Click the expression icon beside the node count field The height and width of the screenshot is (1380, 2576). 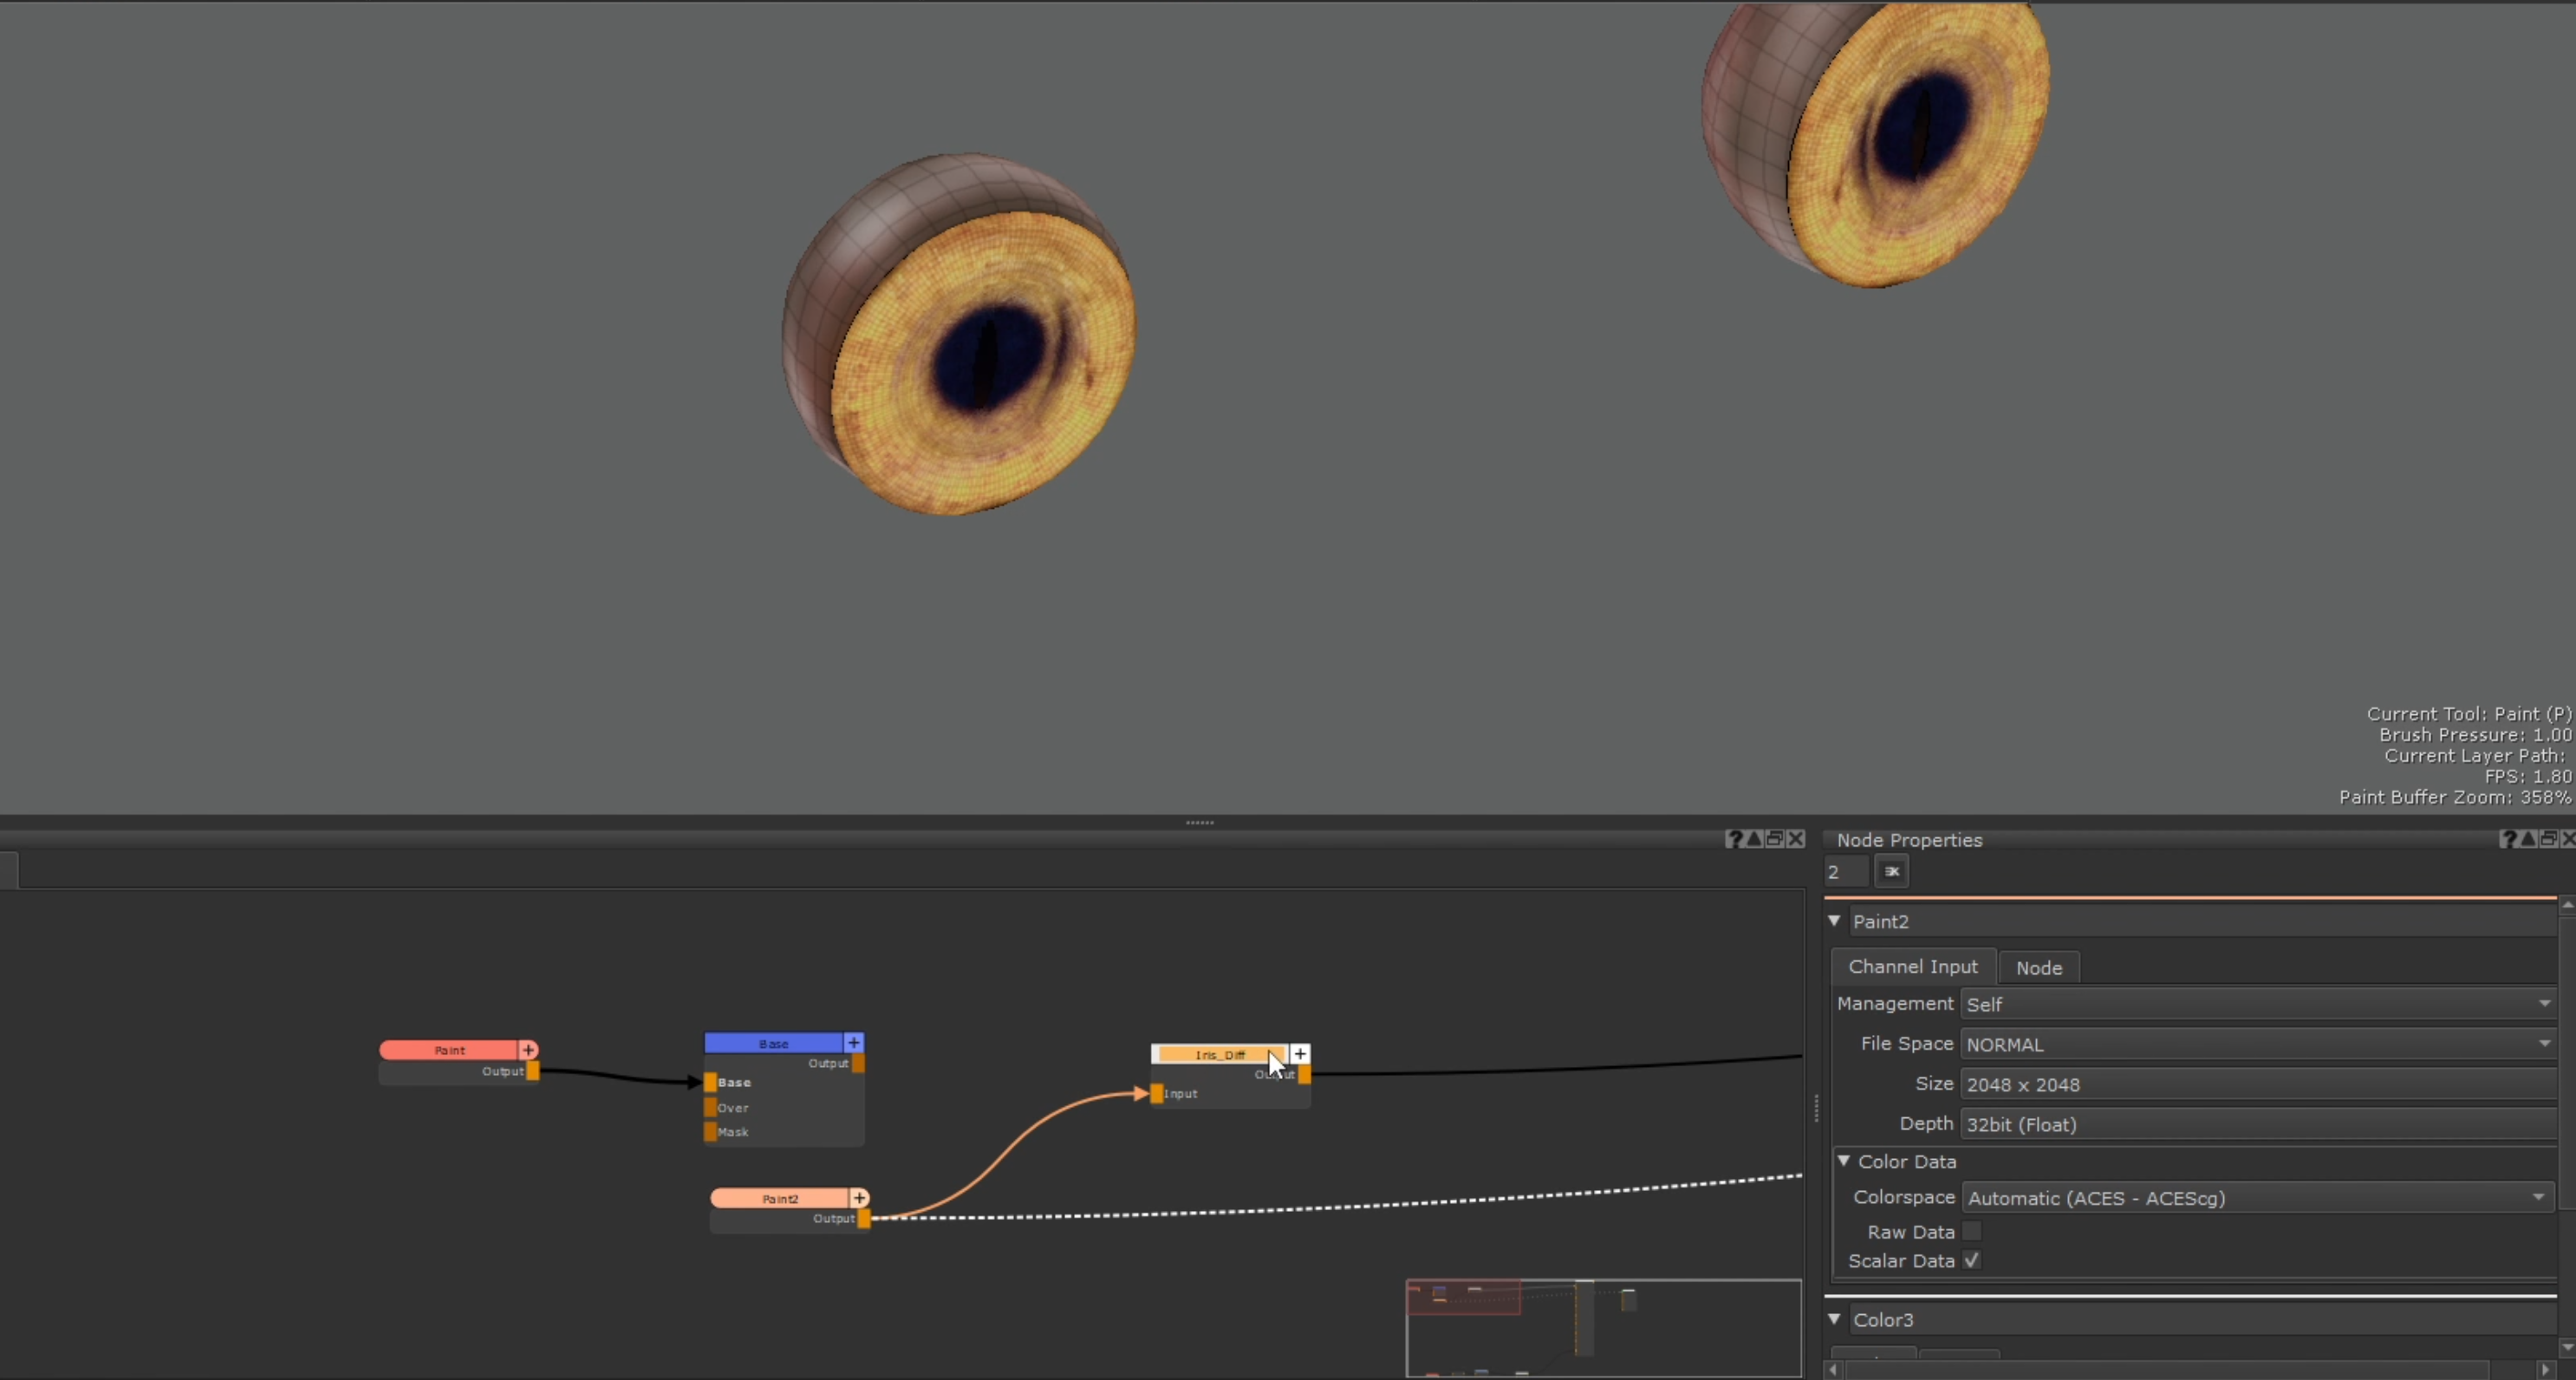1891,871
